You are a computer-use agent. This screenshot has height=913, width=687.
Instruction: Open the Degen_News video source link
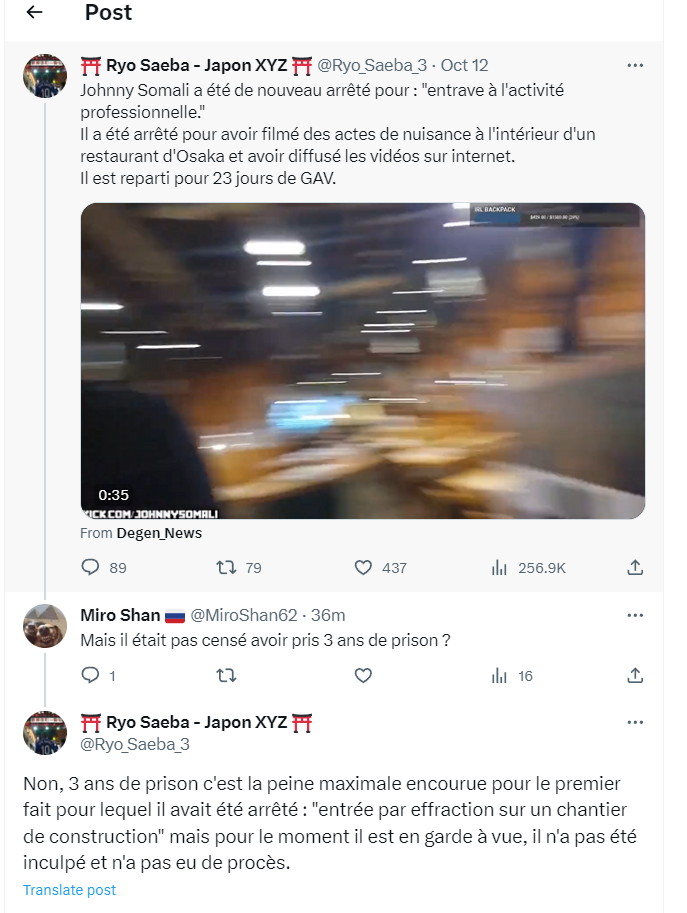tap(159, 533)
